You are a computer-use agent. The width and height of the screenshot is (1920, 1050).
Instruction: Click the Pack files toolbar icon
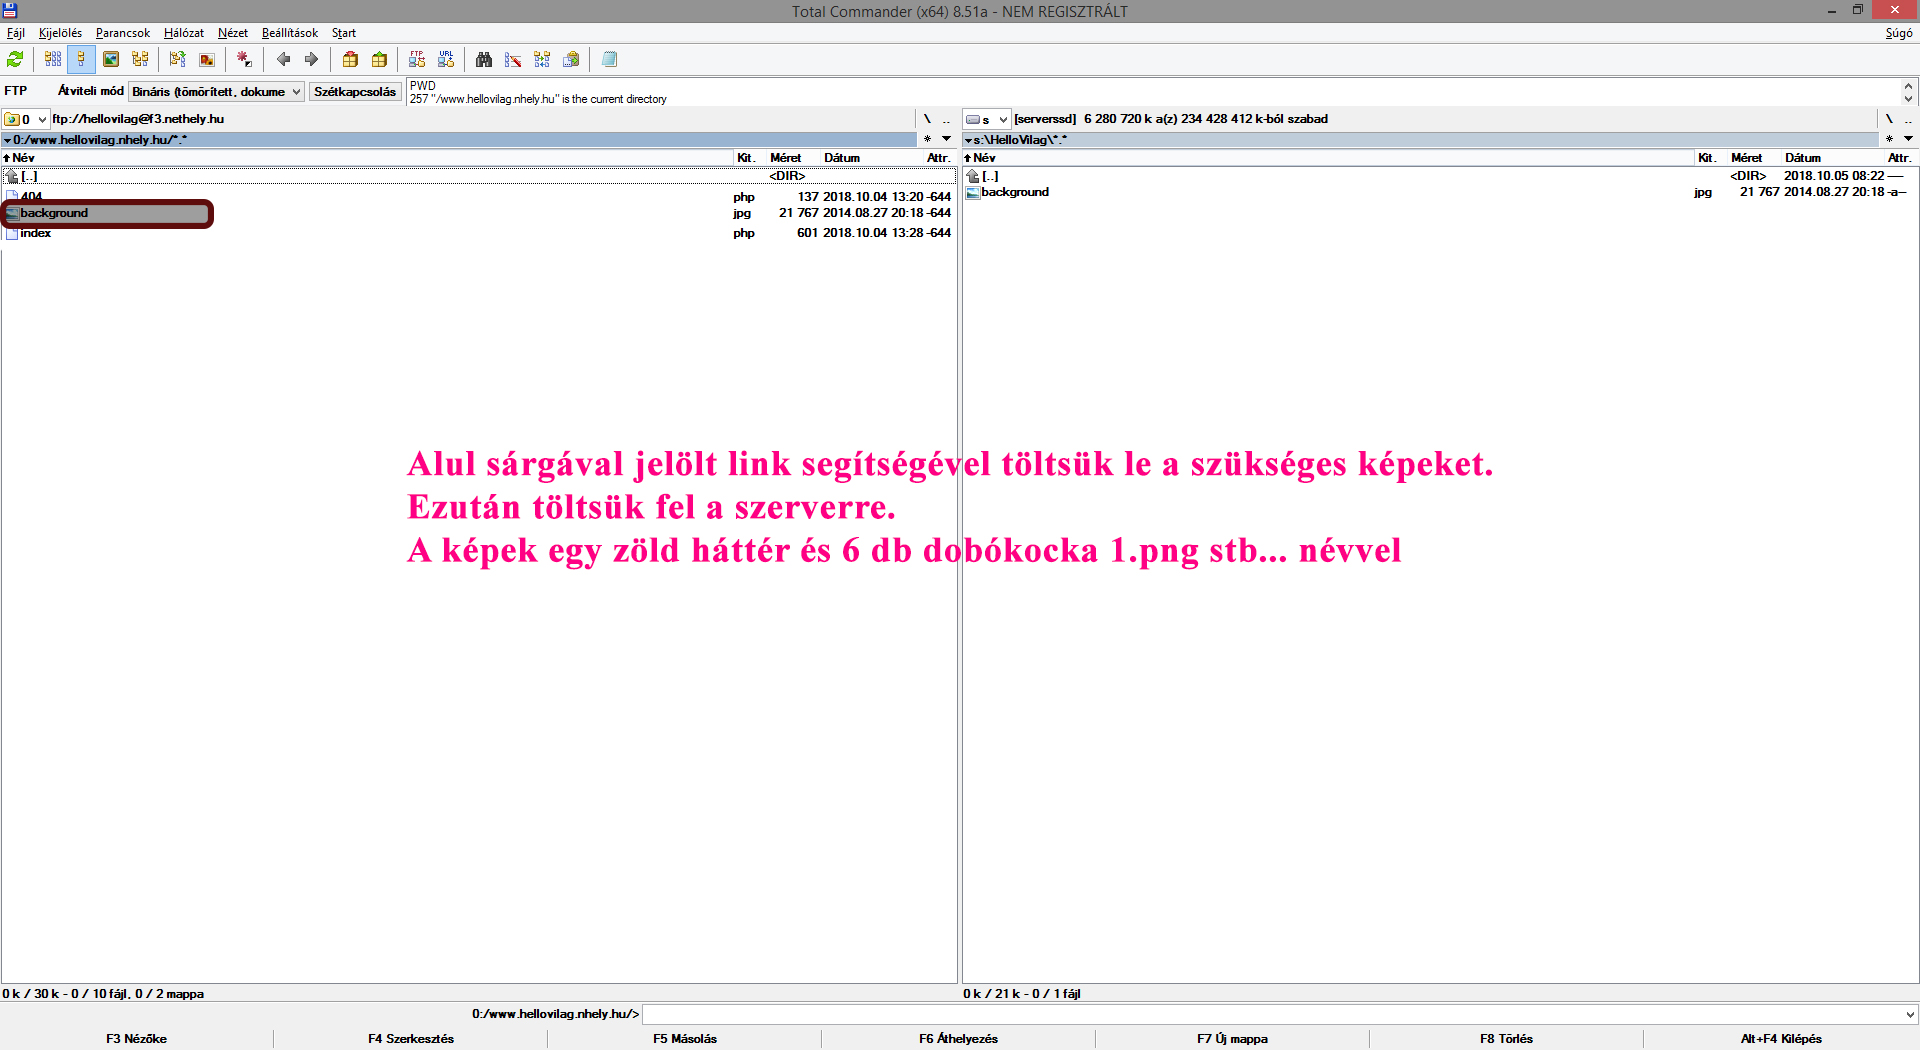[x=350, y=60]
